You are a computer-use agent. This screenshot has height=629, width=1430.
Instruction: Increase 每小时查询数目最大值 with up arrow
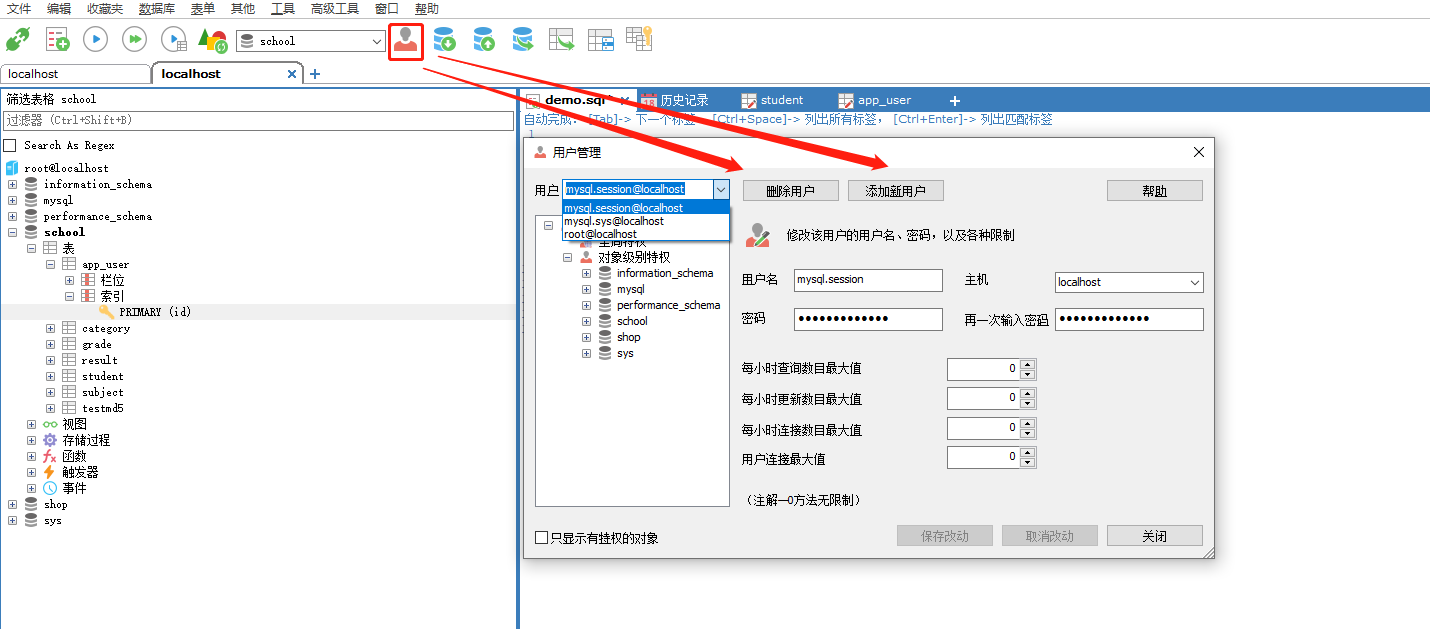point(1028,364)
